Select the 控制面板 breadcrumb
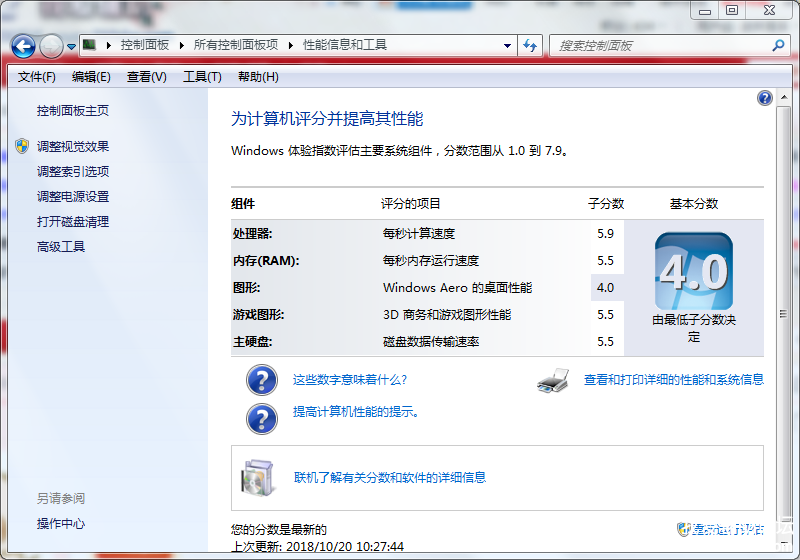Screen dimensions: 800x560 coord(145,45)
